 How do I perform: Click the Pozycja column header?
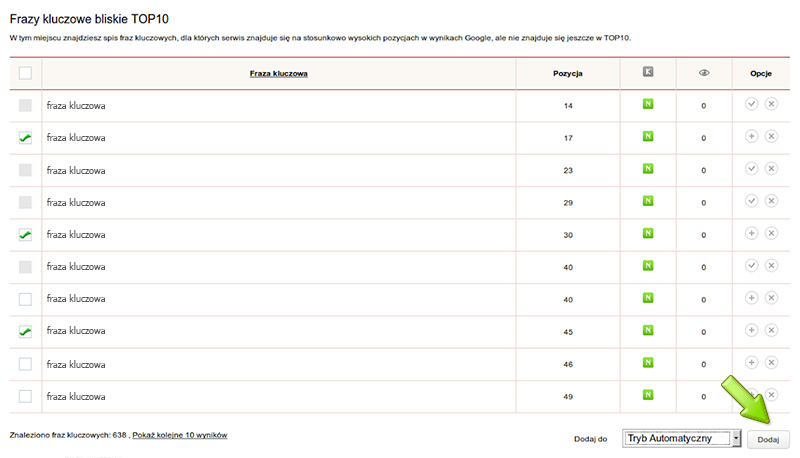567,73
